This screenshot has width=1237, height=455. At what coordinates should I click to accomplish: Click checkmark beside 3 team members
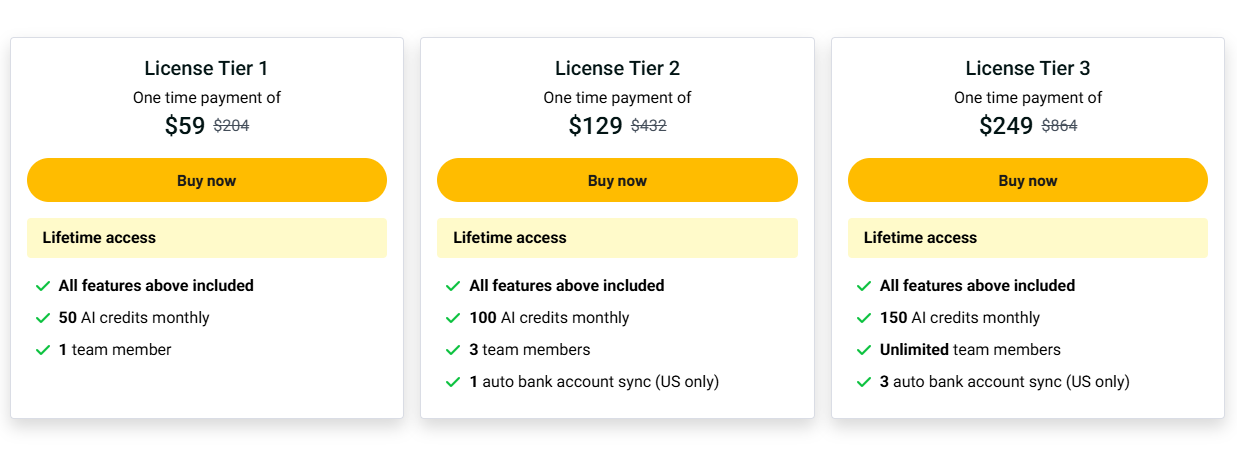[453, 350]
